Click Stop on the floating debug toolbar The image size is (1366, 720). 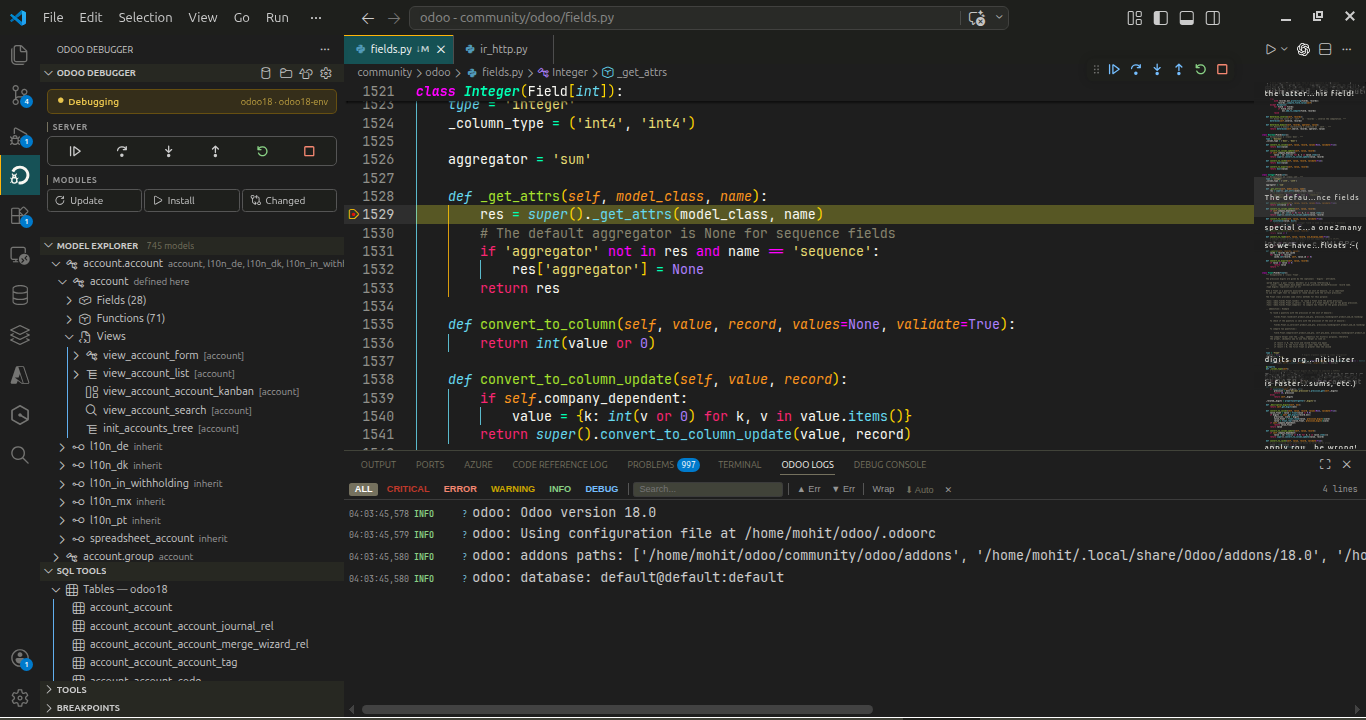[1222, 69]
